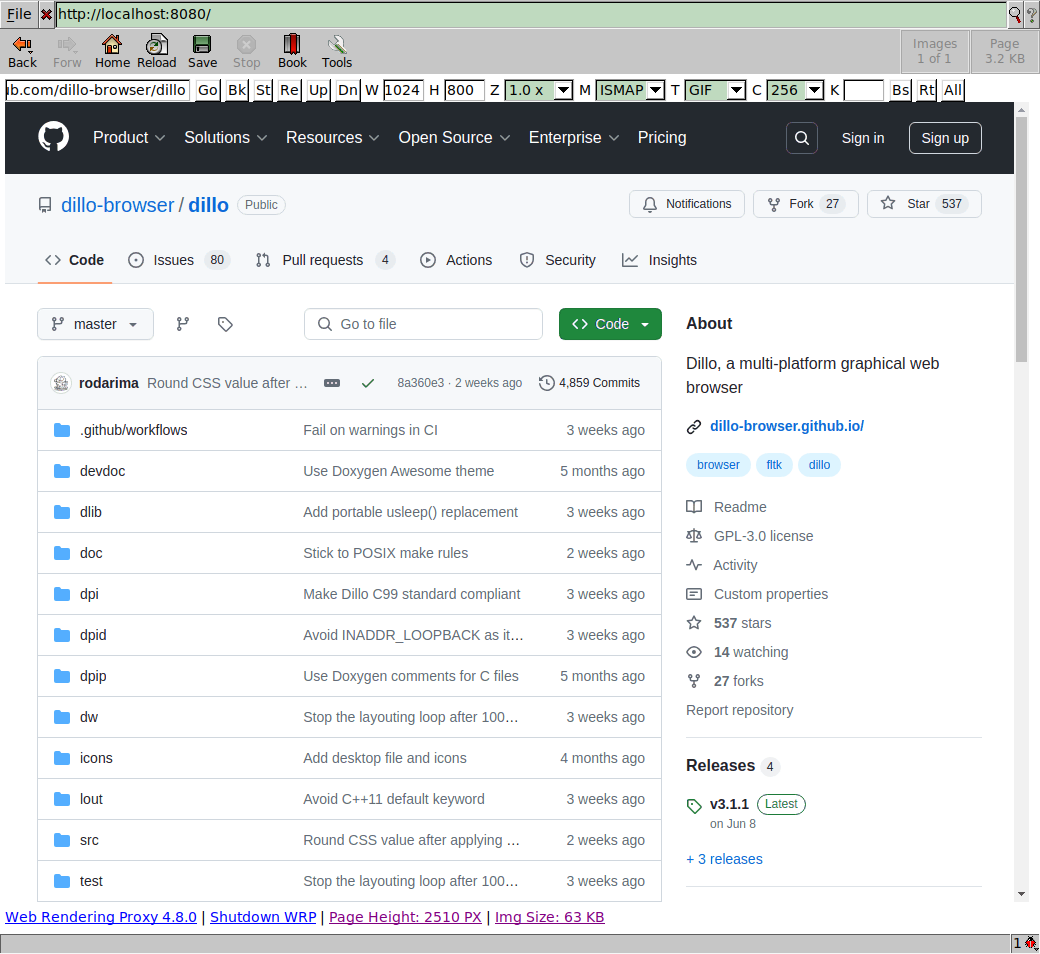Viewport: 1040px width, 954px height.
Task: Click the green check status icon
Action: (368, 383)
